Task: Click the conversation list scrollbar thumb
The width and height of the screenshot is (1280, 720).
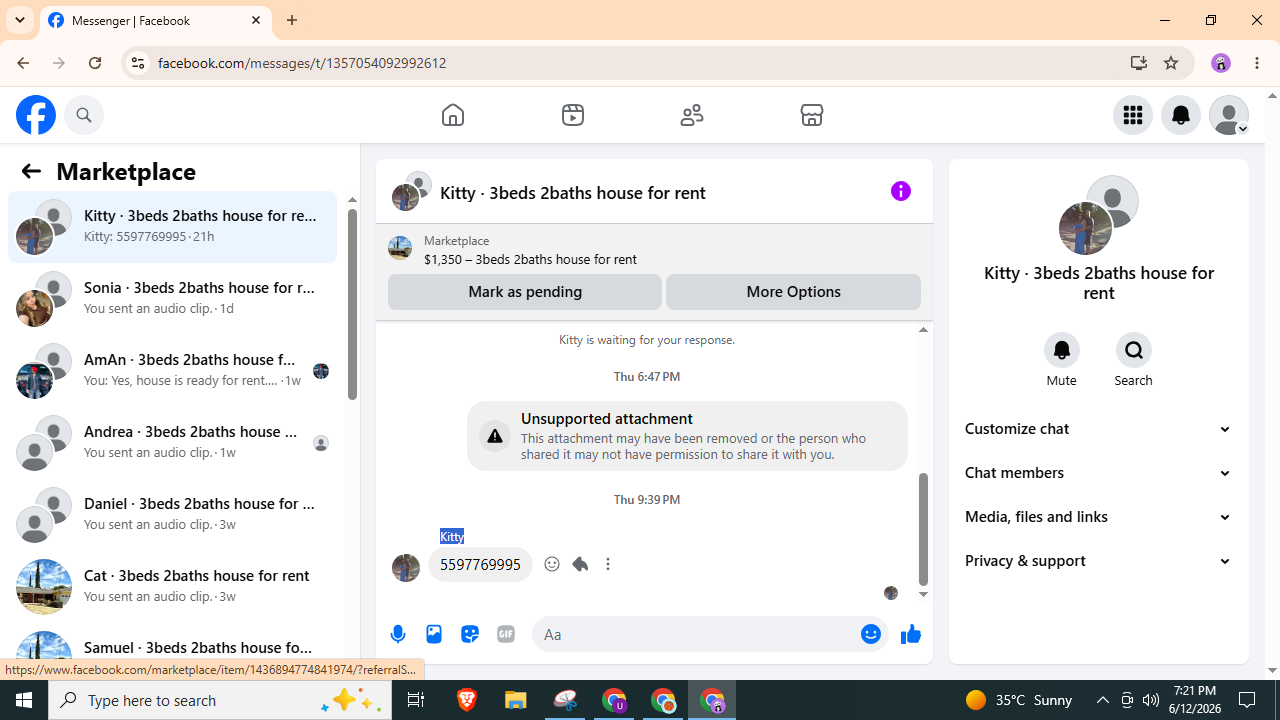Action: point(352,304)
